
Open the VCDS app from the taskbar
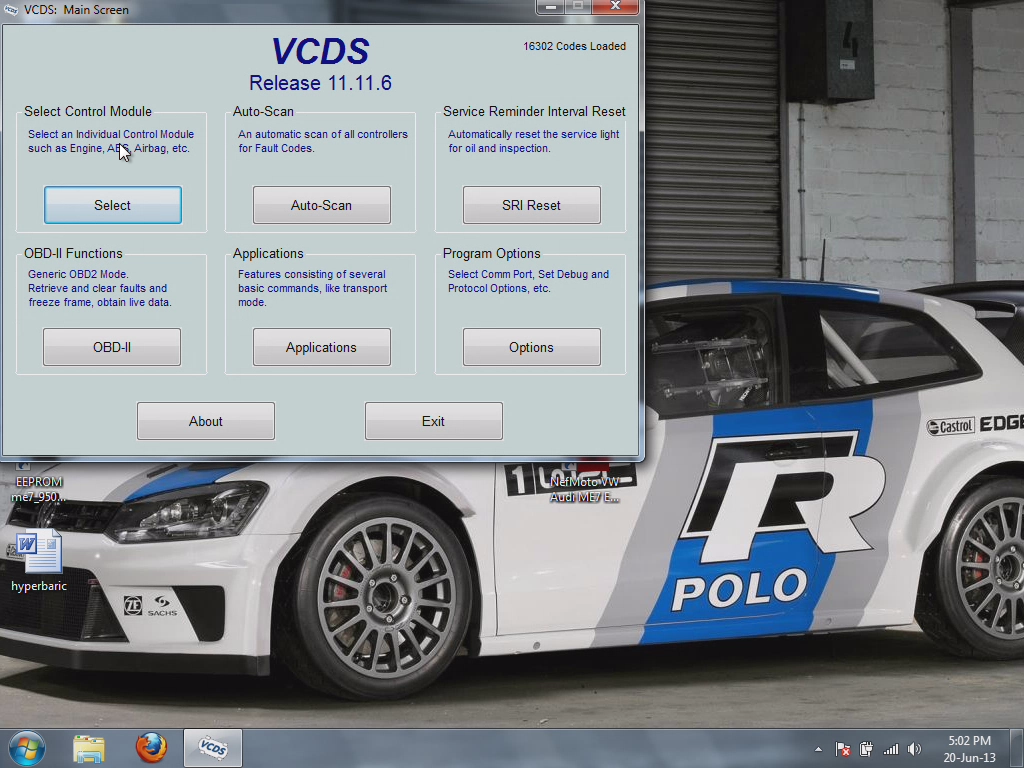[x=212, y=748]
